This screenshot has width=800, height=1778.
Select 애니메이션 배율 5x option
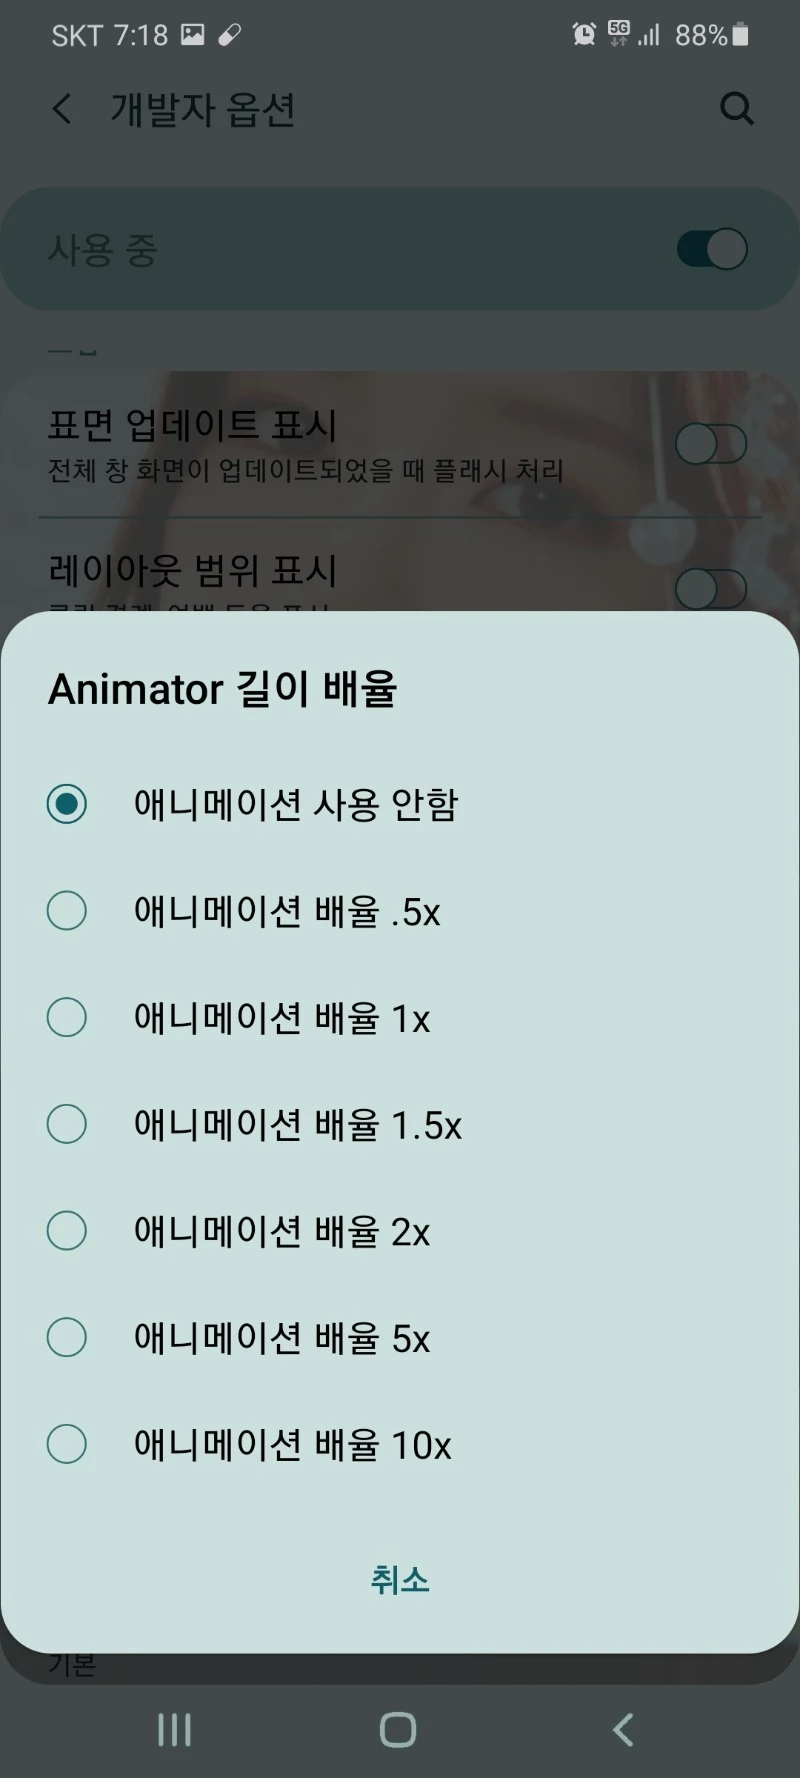pos(67,1338)
